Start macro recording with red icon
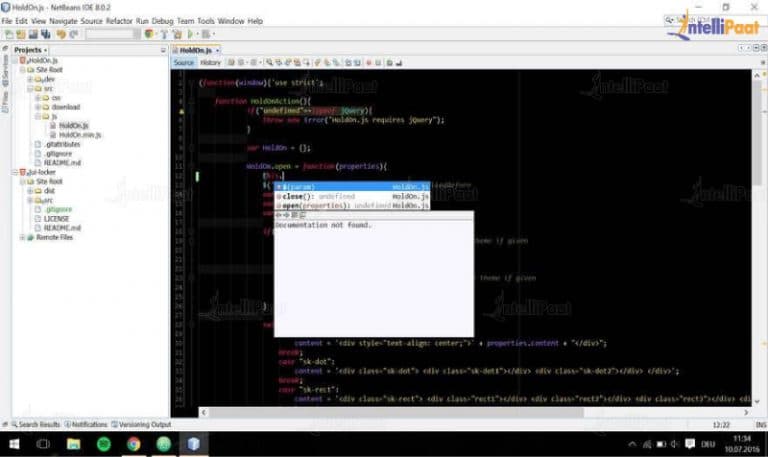 [369, 63]
